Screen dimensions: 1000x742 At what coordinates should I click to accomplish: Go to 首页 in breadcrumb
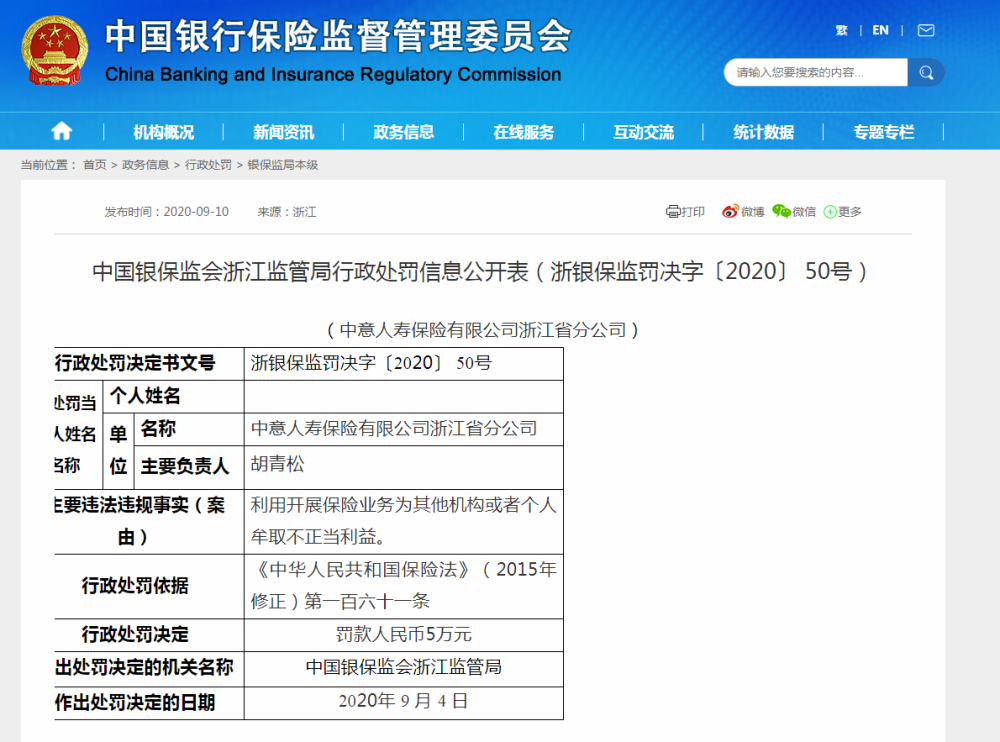coord(95,165)
